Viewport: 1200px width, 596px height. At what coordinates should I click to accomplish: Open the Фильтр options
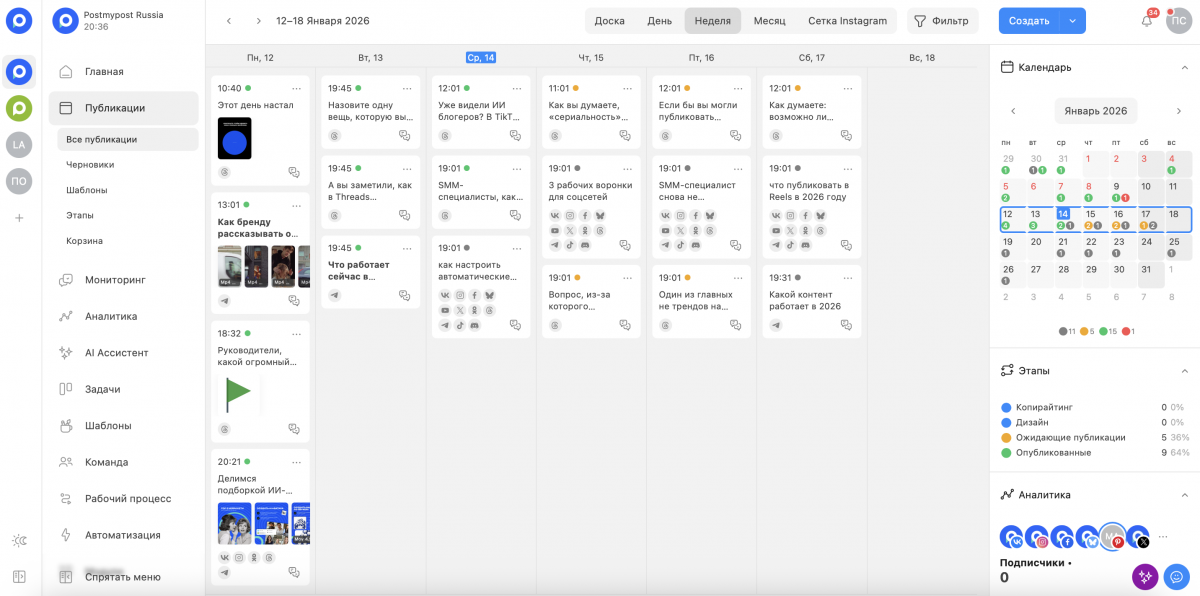pyautogui.click(x=941, y=20)
